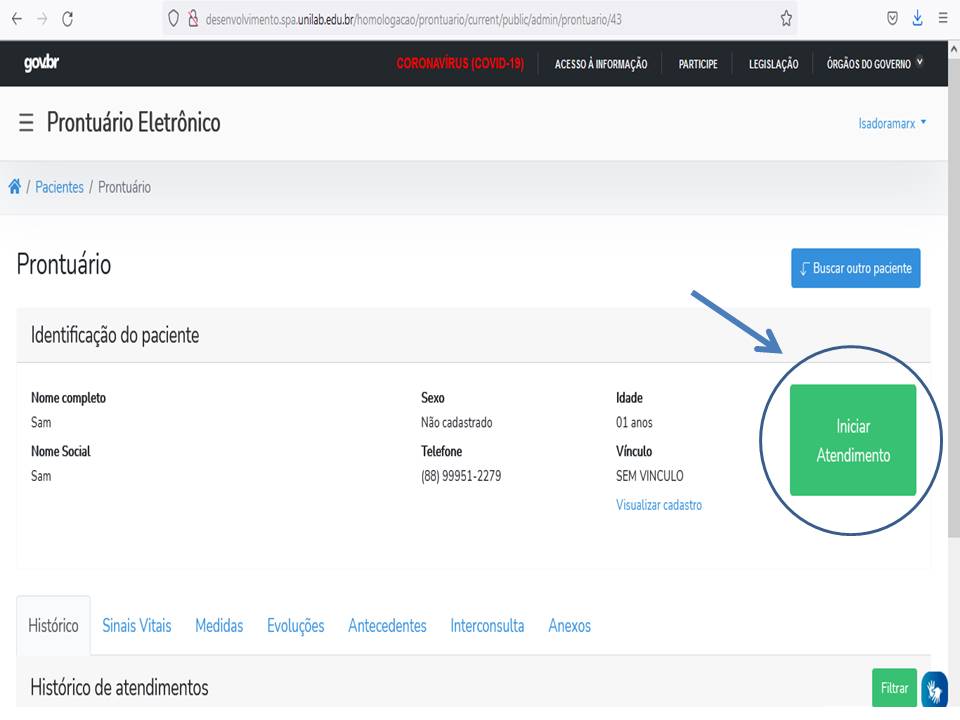Click the home icon in breadcrumb
Viewport: 960px width, 720px height.
click(15, 187)
